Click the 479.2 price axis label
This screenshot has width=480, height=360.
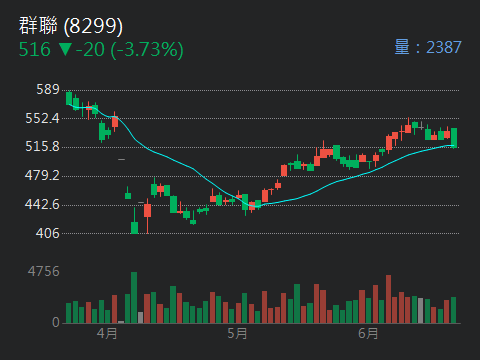coord(42,175)
